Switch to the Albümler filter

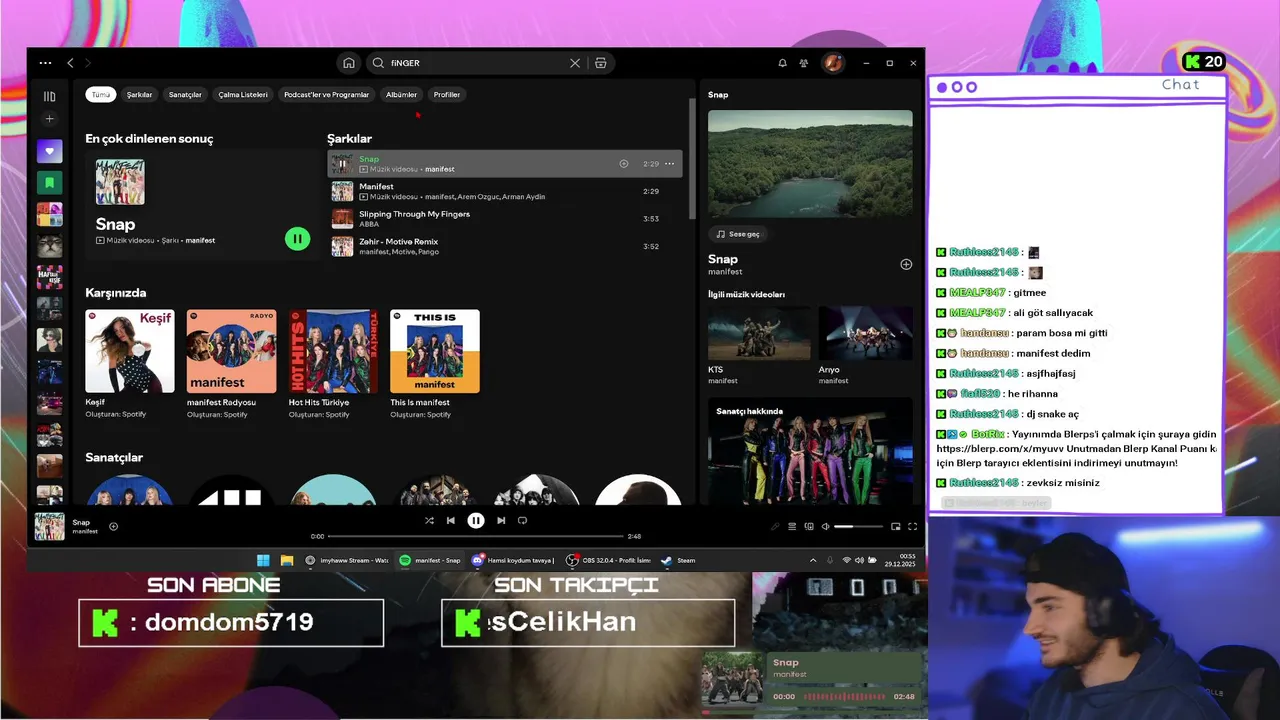tap(401, 95)
